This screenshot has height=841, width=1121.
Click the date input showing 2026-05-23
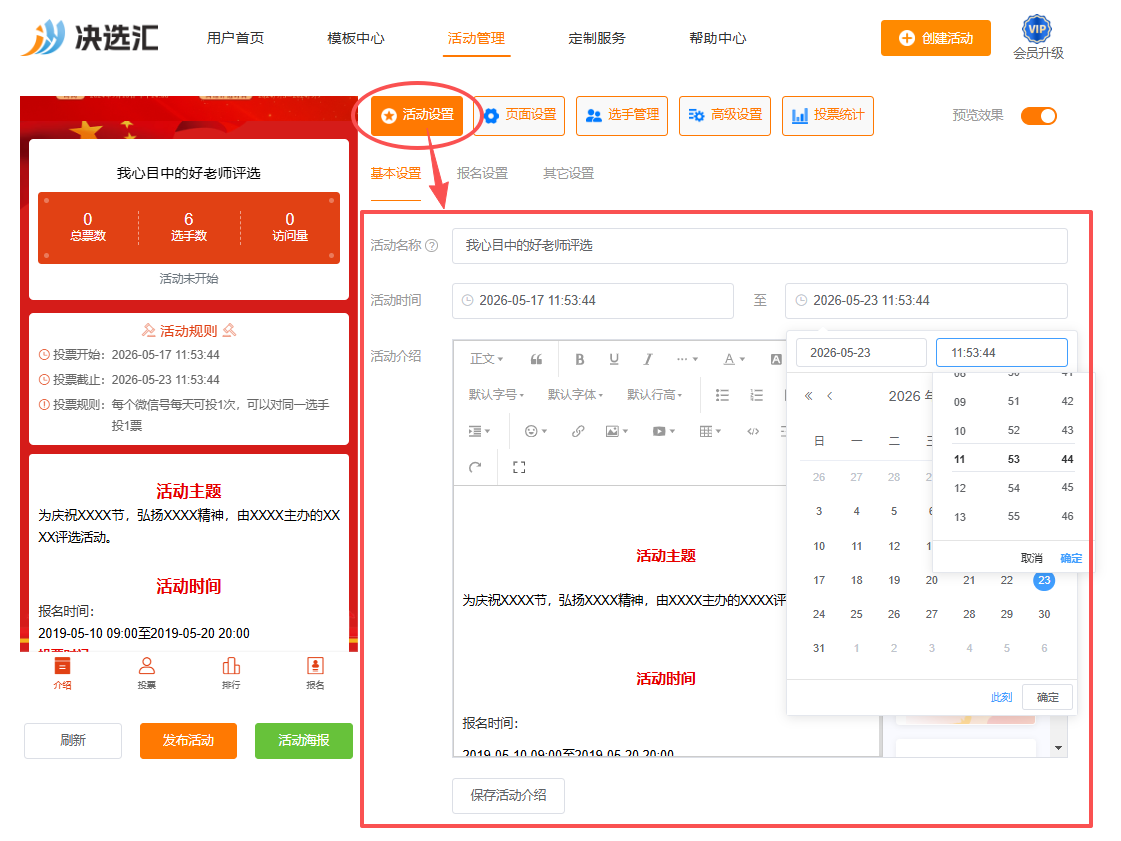861,353
